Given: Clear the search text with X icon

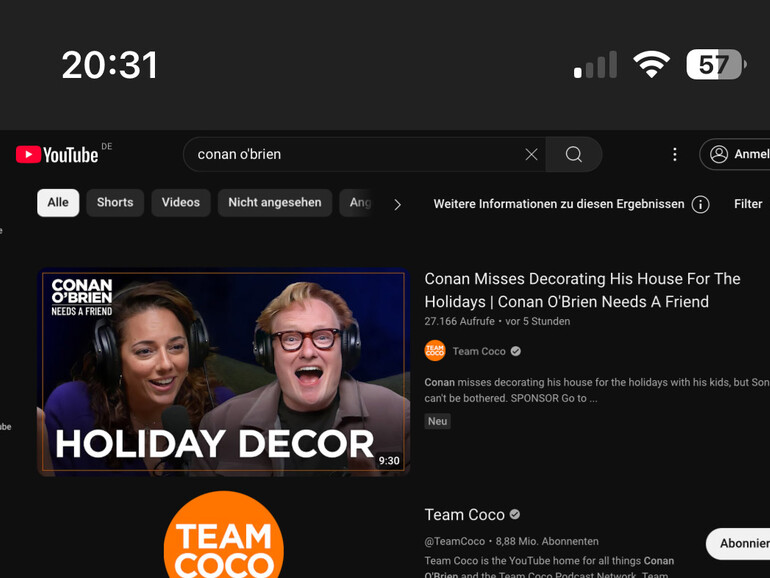Looking at the screenshot, I should (x=531, y=154).
